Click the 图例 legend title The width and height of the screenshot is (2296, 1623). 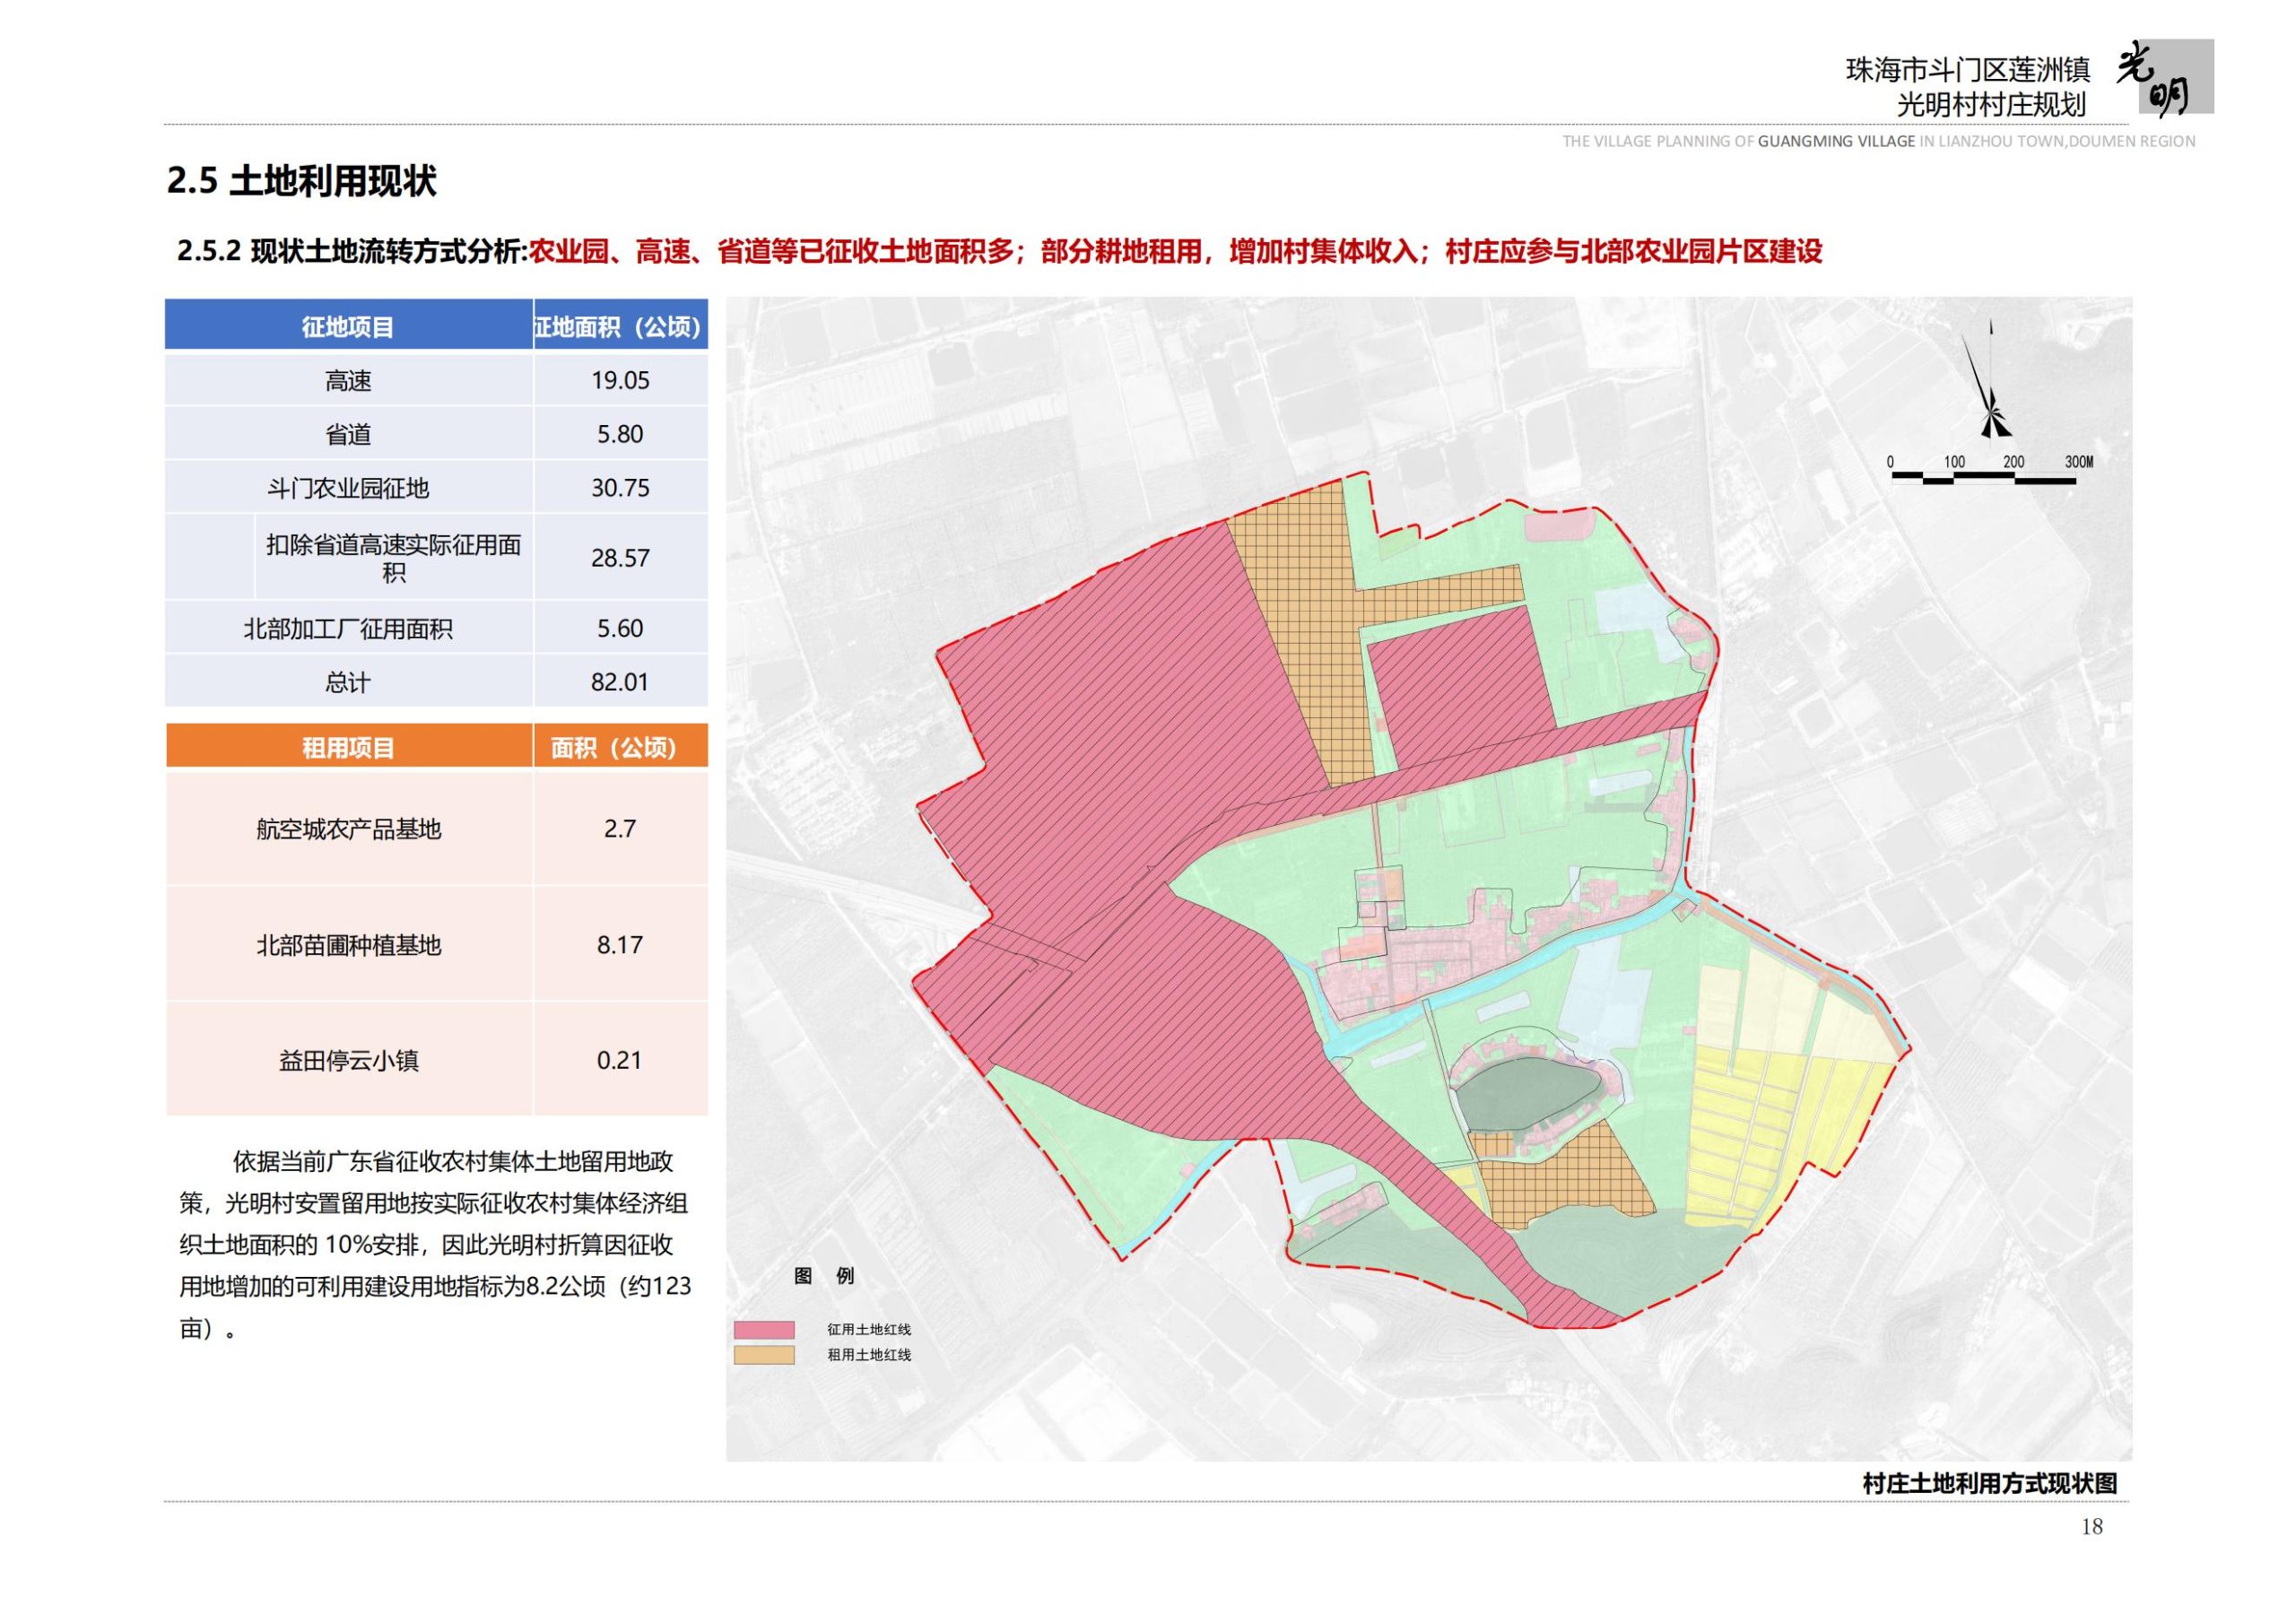point(824,1276)
